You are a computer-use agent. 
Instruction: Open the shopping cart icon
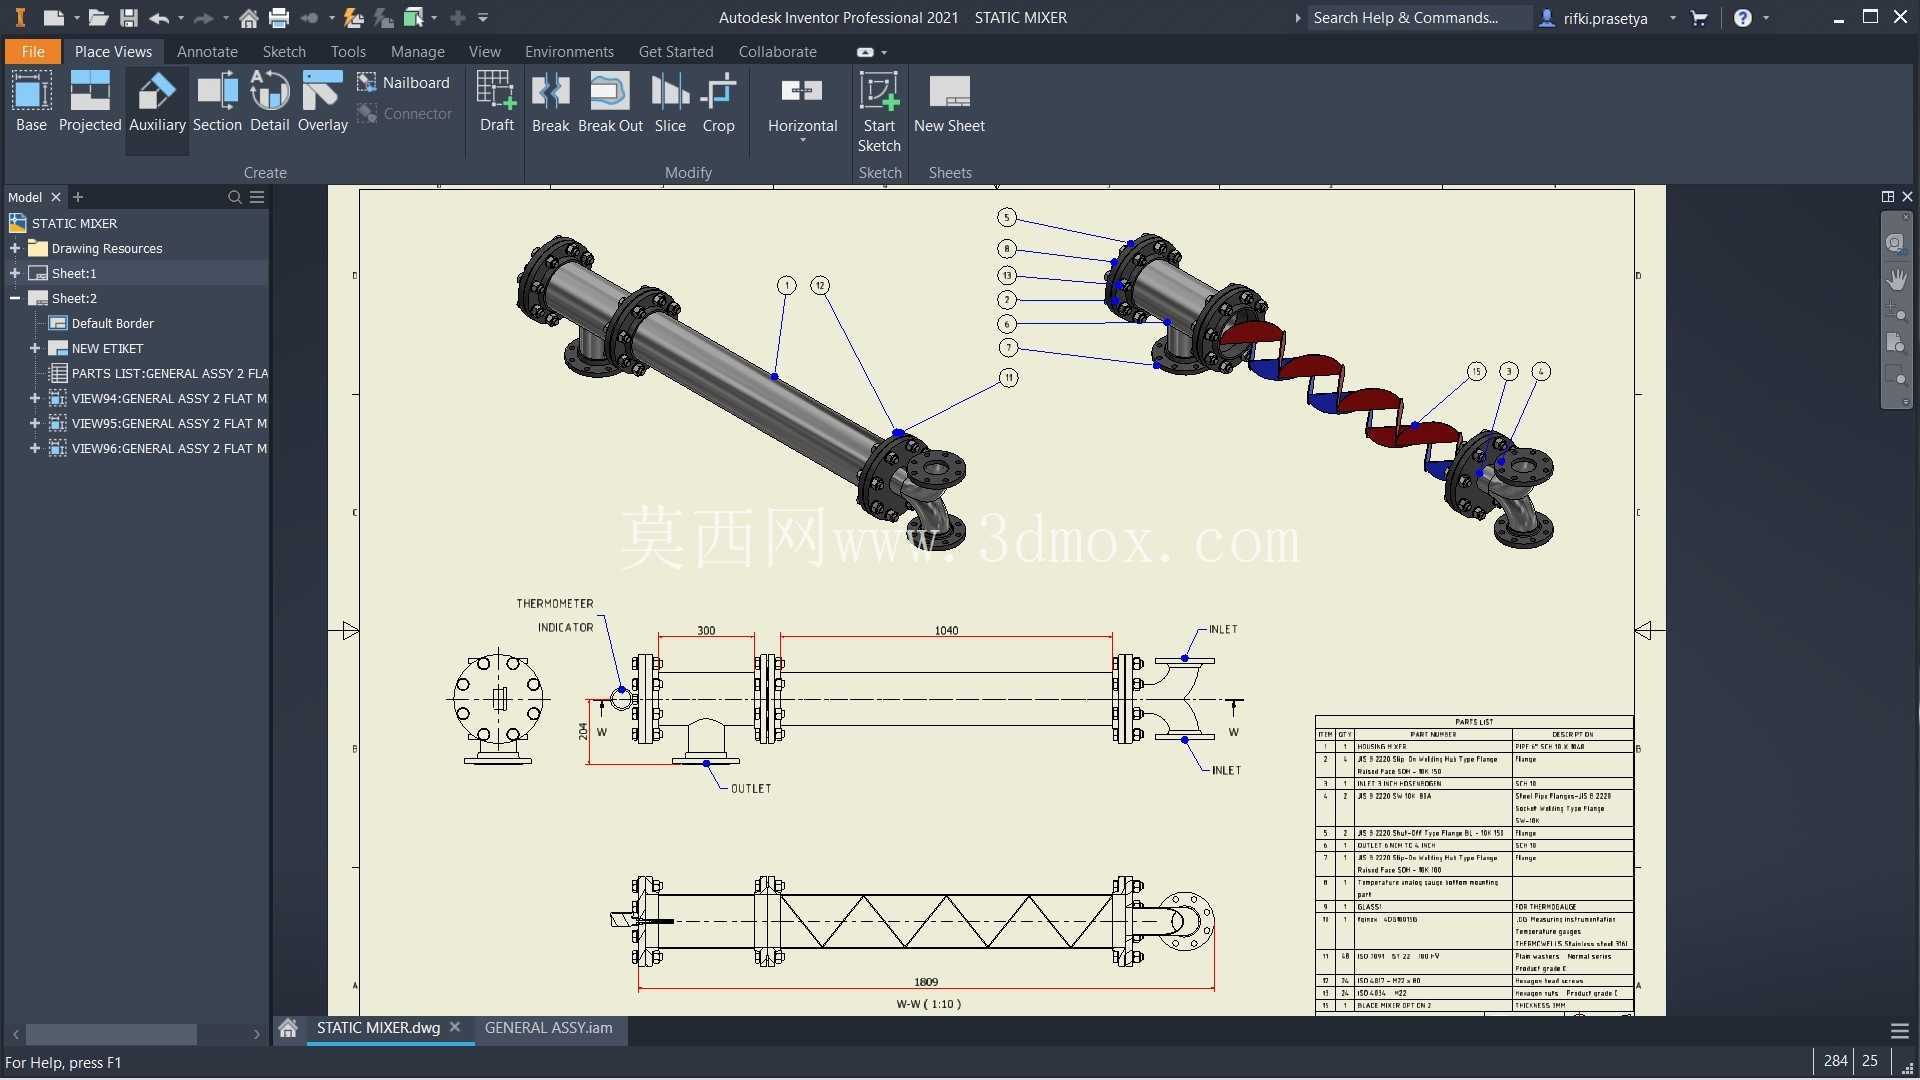pyautogui.click(x=1699, y=18)
